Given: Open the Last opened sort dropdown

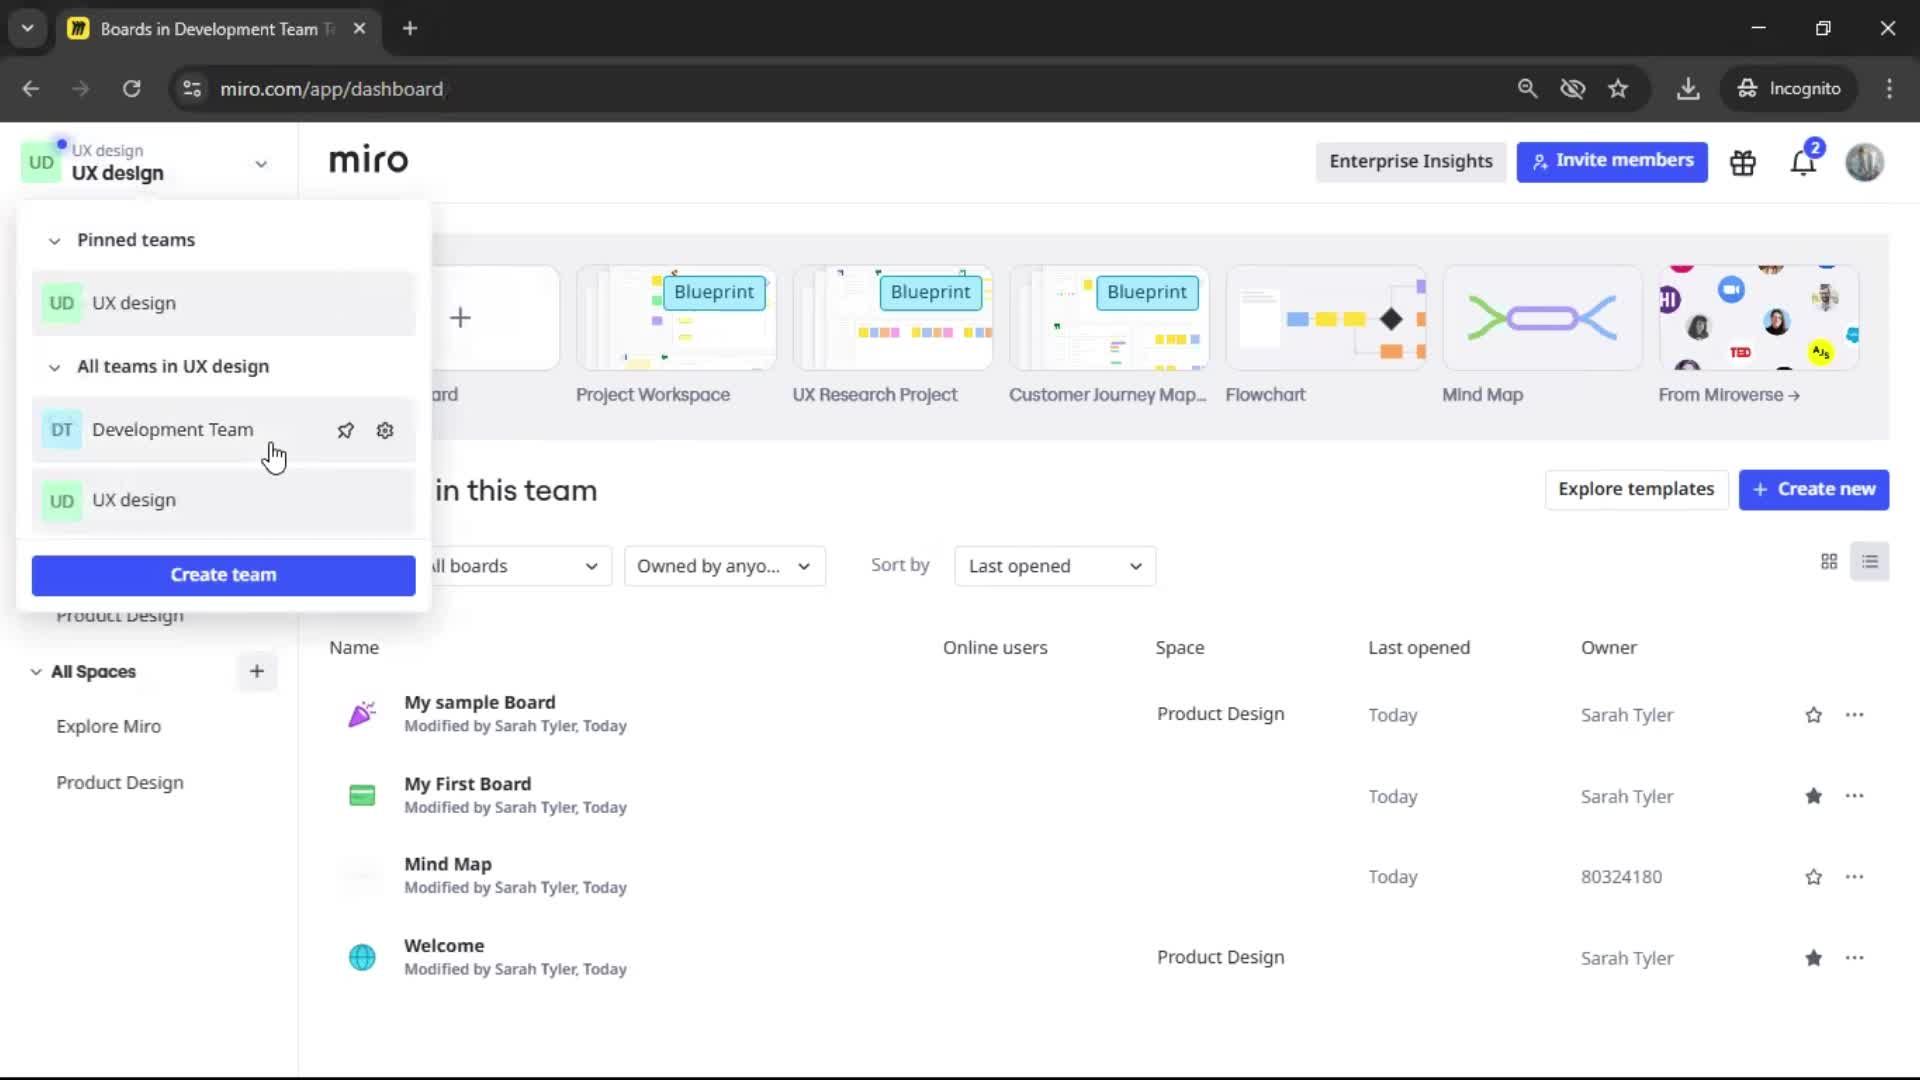Looking at the screenshot, I should click(x=1055, y=566).
